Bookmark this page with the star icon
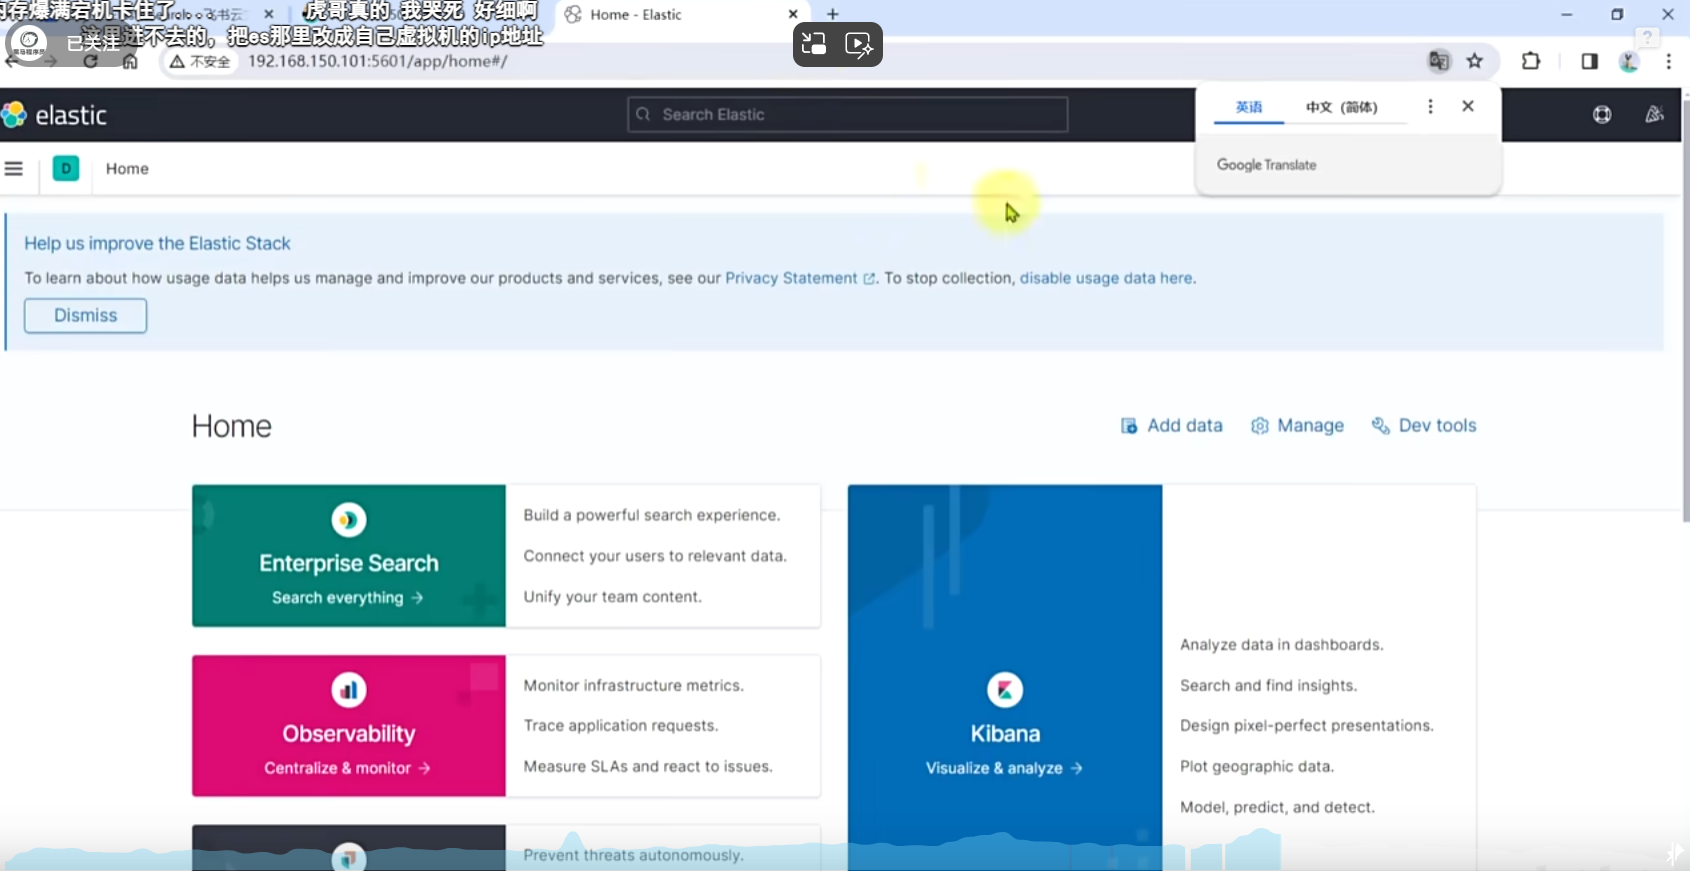The height and width of the screenshot is (871, 1690). coord(1475,61)
